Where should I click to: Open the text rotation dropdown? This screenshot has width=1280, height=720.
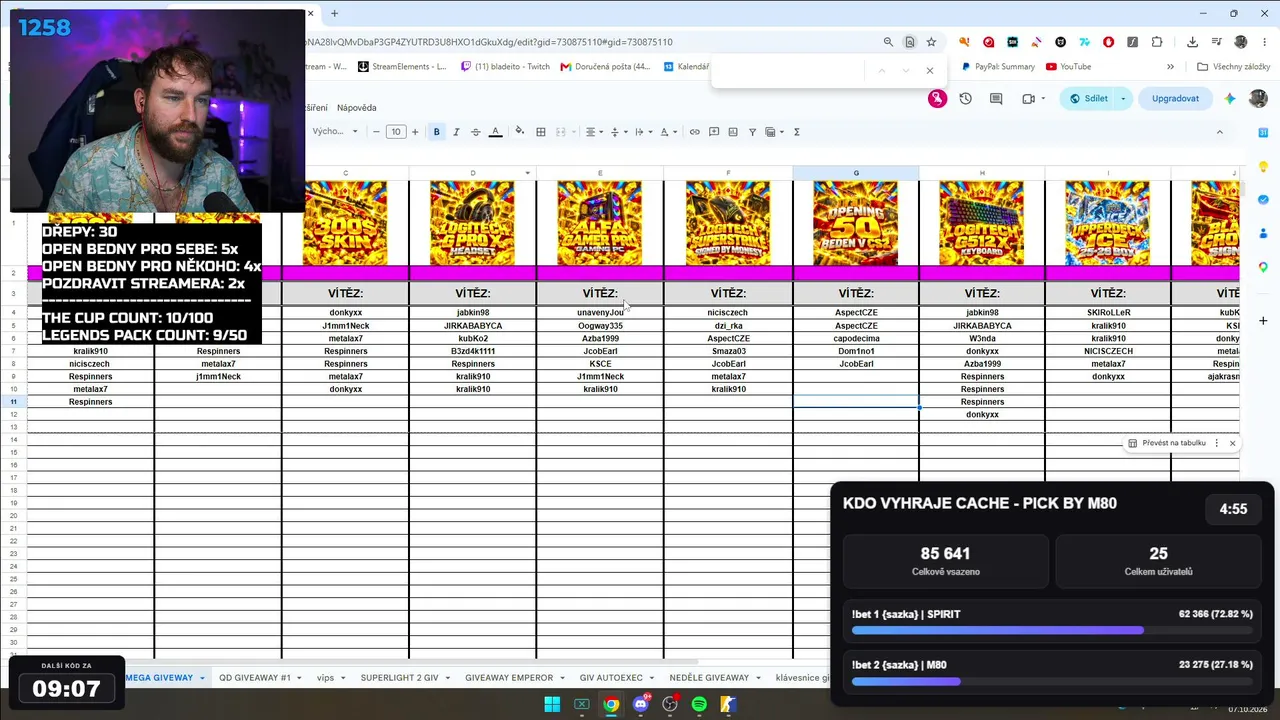pos(668,132)
